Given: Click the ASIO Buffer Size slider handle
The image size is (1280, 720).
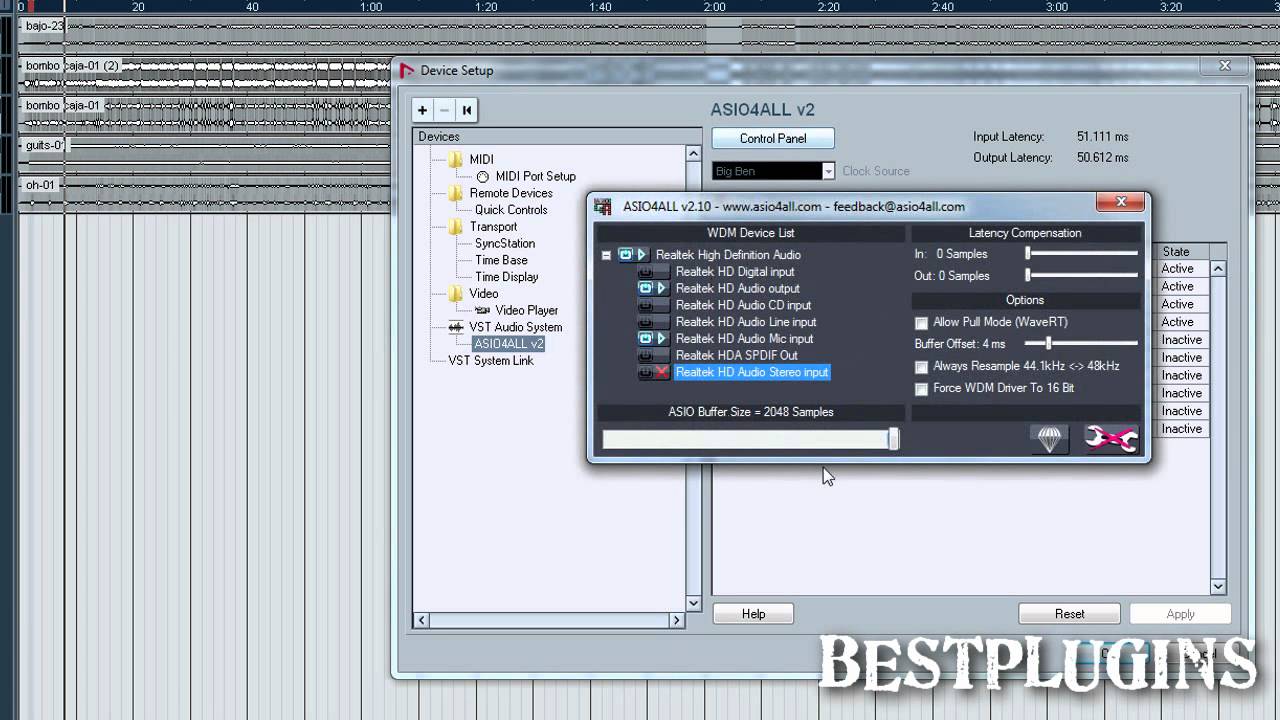Looking at the screenshot, I should pos(894,439).
